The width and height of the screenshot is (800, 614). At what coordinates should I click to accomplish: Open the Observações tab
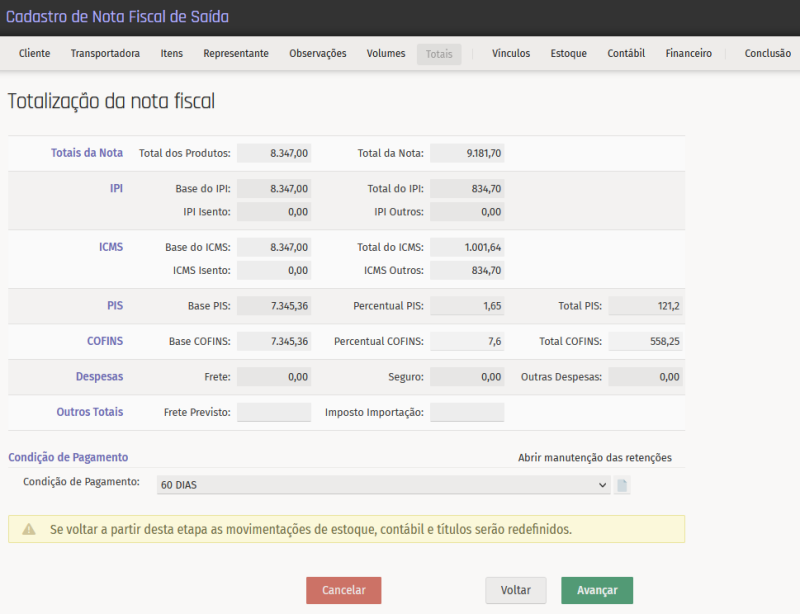318,54
